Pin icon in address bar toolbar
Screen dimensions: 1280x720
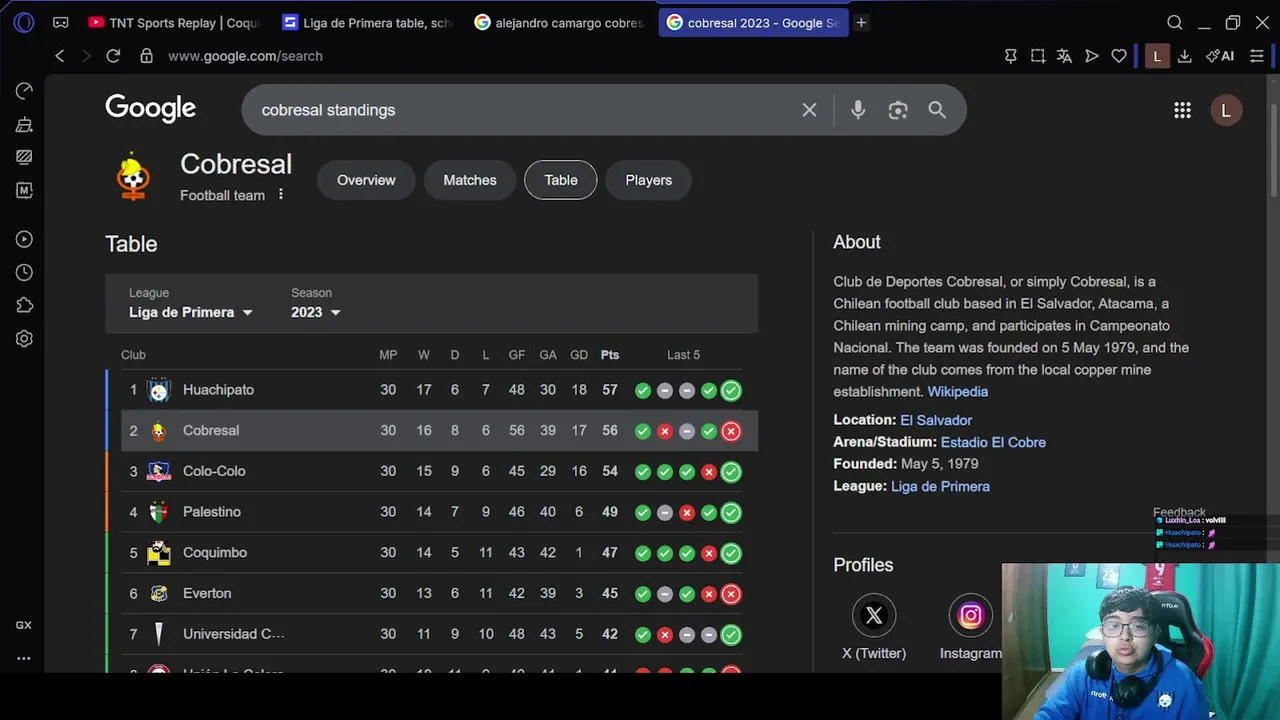(x=1011, y=56)
